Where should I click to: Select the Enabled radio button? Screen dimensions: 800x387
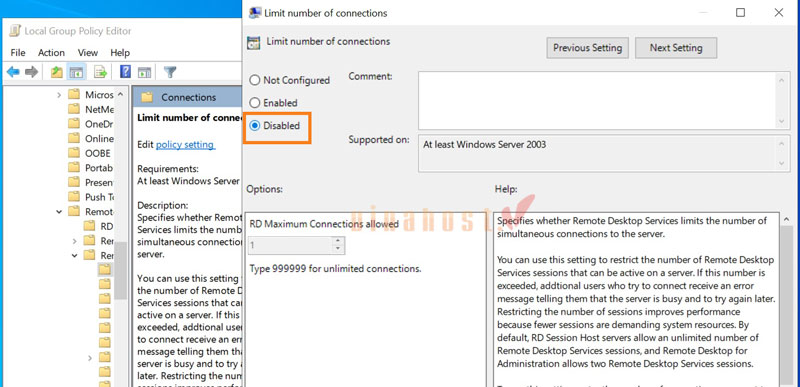[x=255, y=102]
